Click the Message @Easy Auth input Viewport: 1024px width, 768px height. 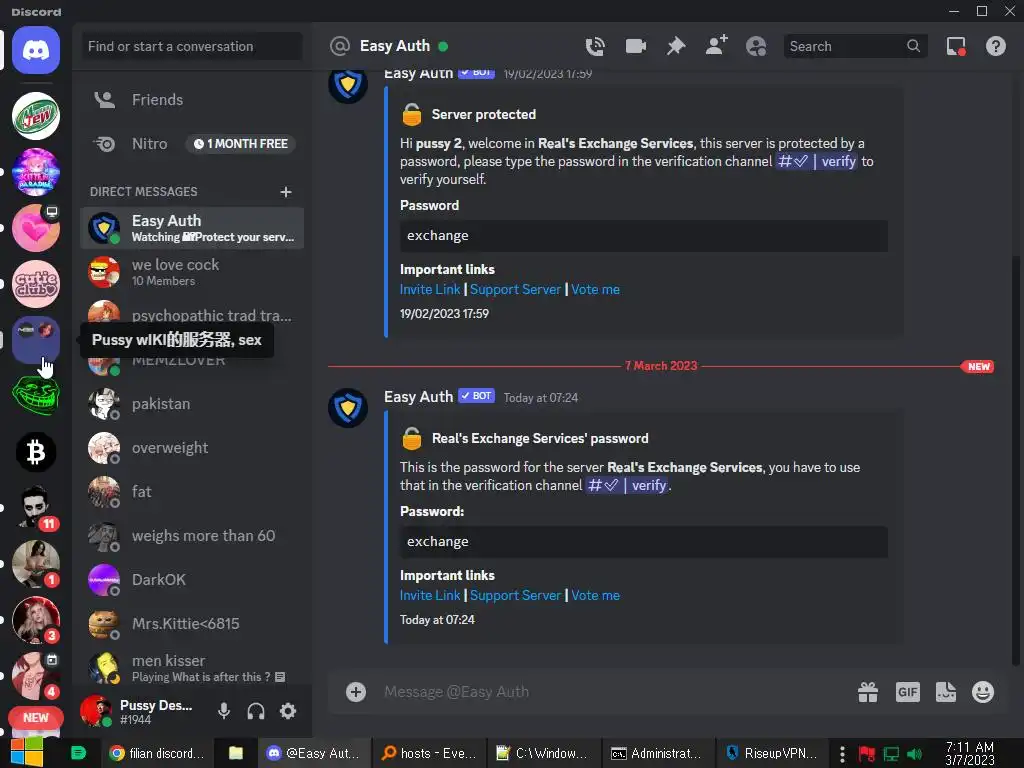pos(614,692)
